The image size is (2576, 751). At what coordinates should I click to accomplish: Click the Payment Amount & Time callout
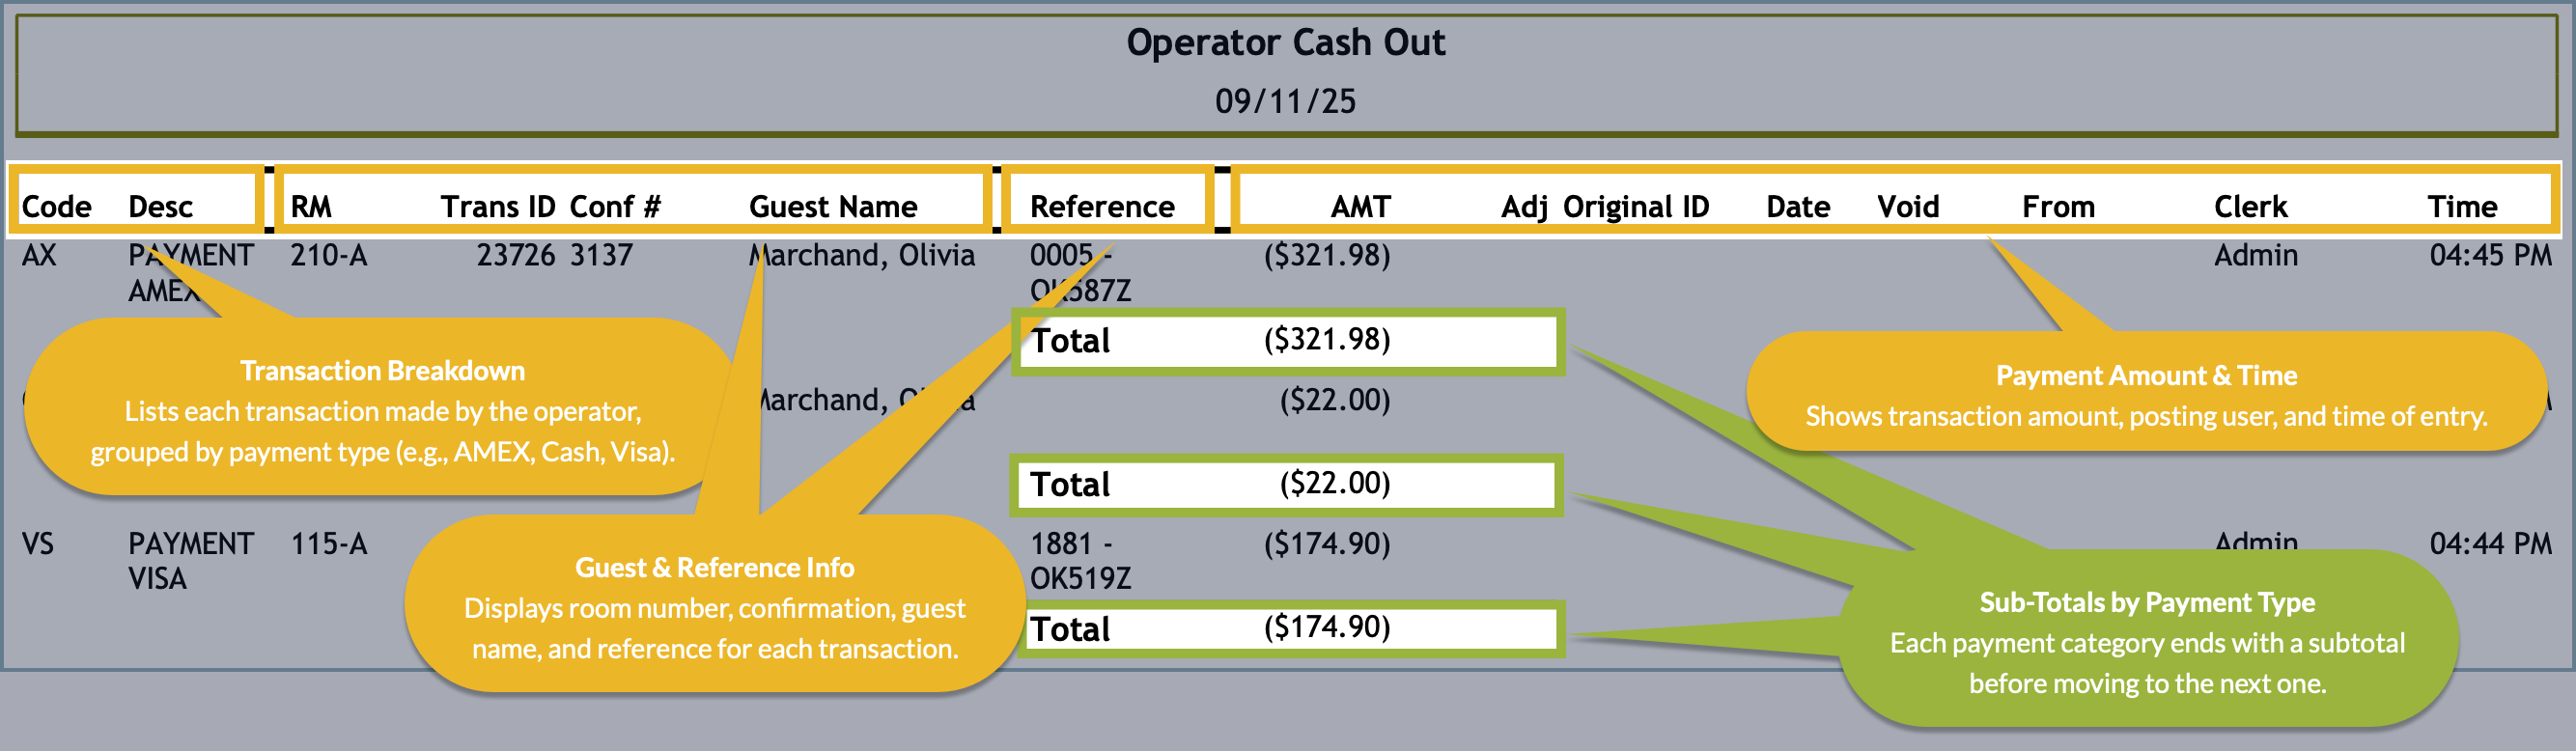coord(2145,395)
